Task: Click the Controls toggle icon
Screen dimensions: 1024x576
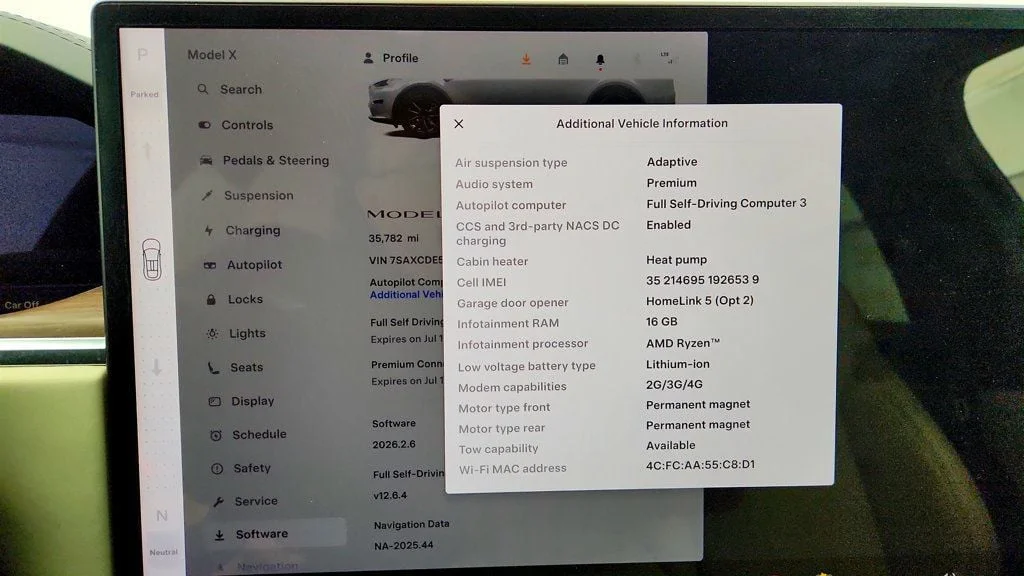Action: 204,125
